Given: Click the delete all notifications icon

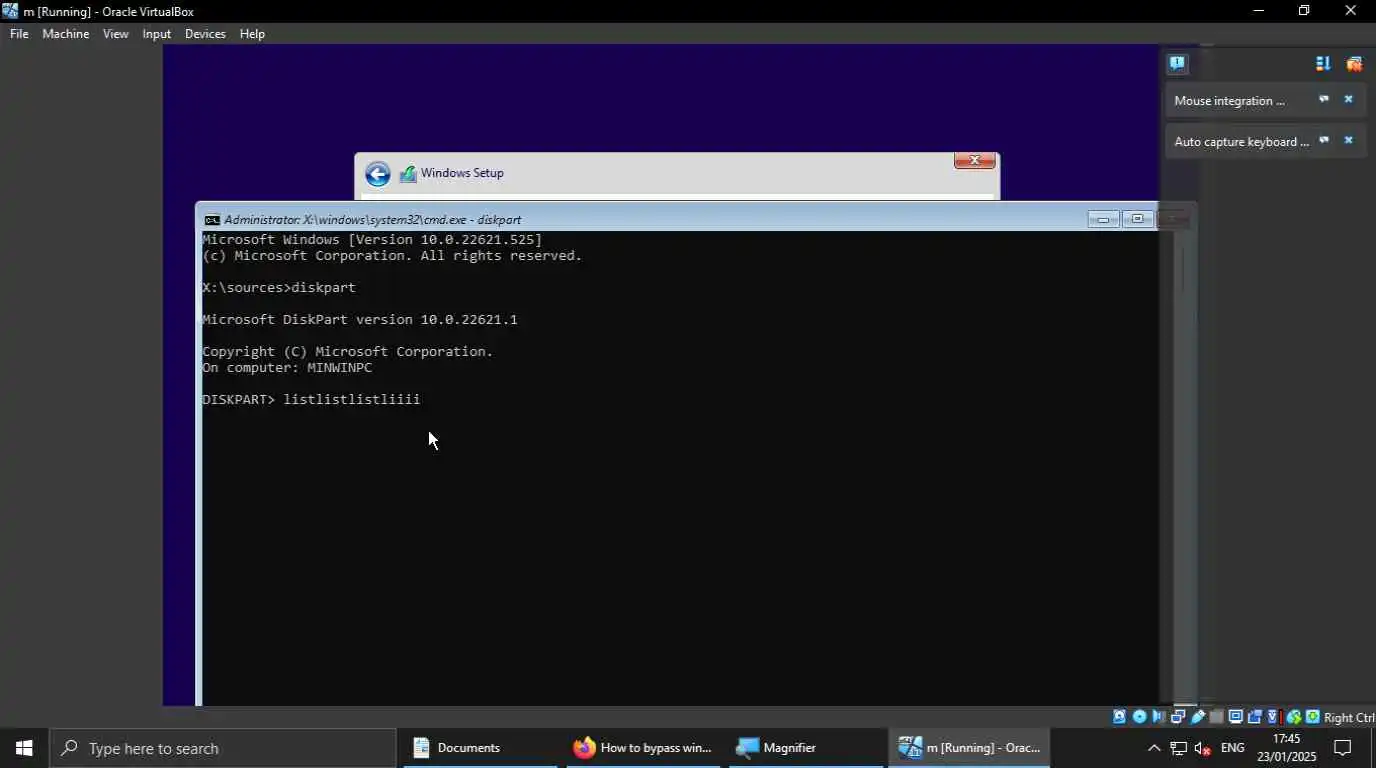Looking at the screenshot, I should 1354,63.
